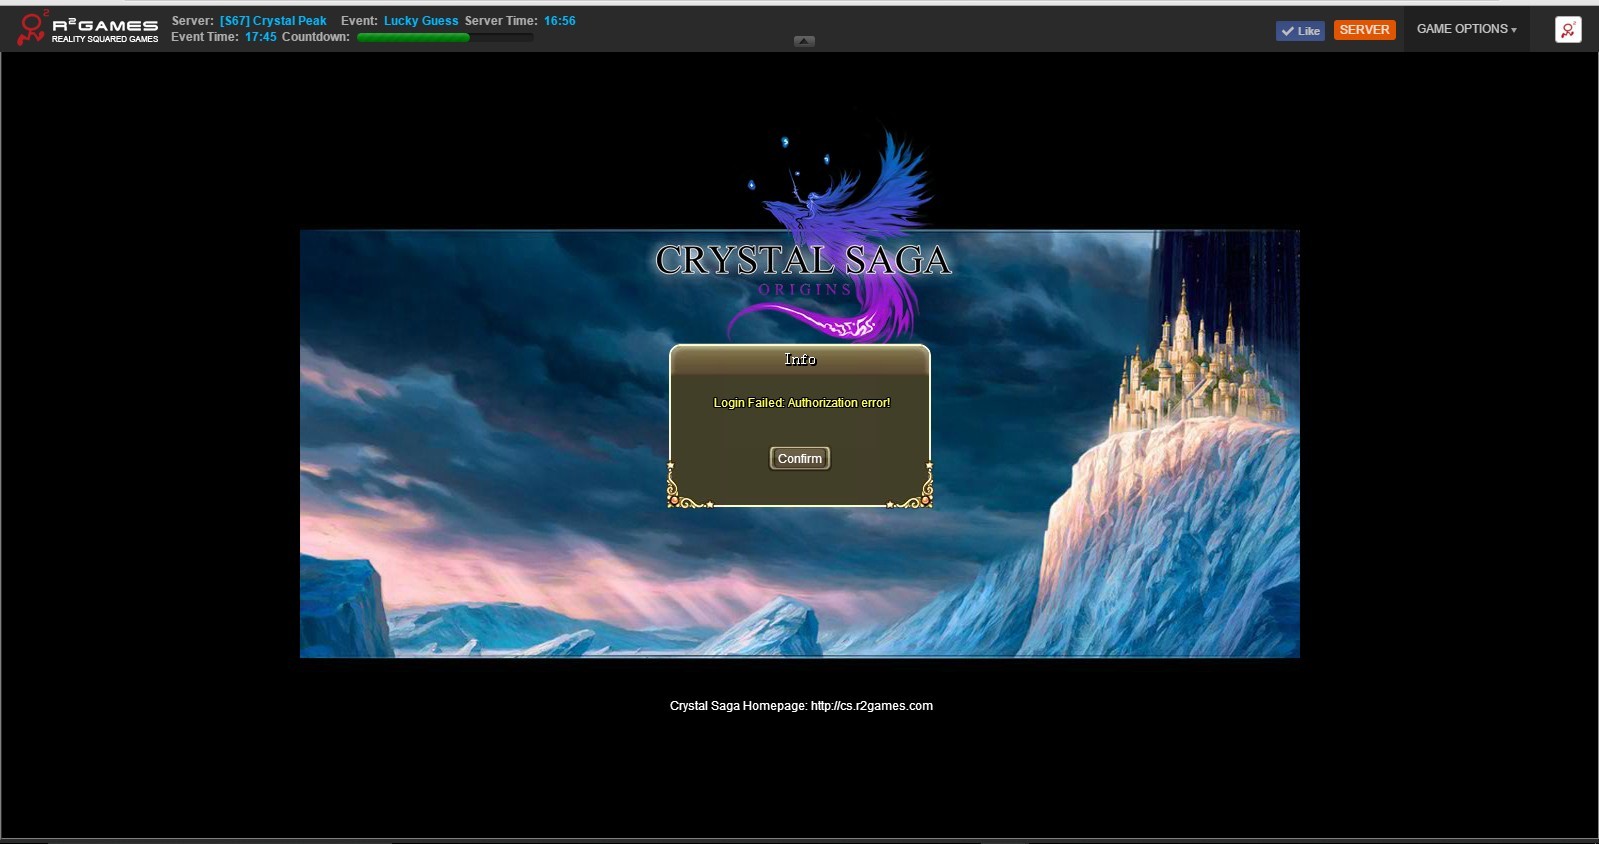Click the Event Time 17:45 value
1599x844 pixels.
(x=260, y=37)
